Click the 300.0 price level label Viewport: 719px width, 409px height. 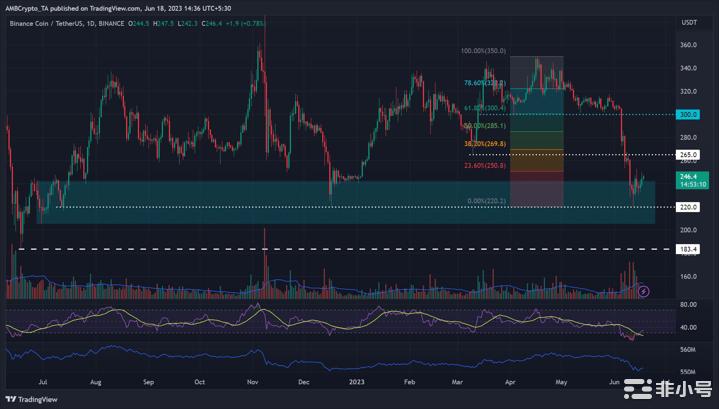click(x=689, y=115)
